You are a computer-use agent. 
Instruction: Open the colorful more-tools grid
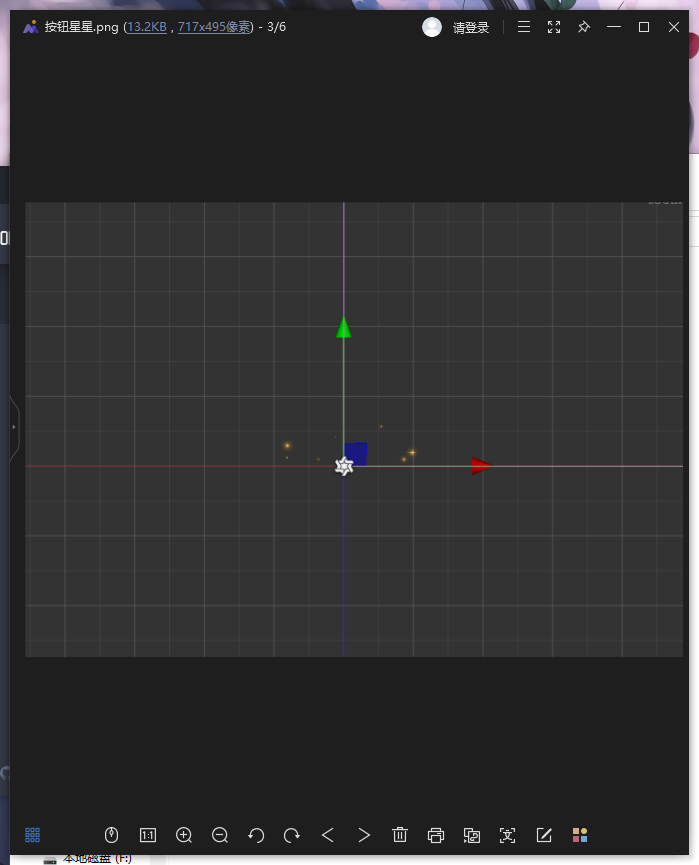pyautogui.click(x=580, y=835)
